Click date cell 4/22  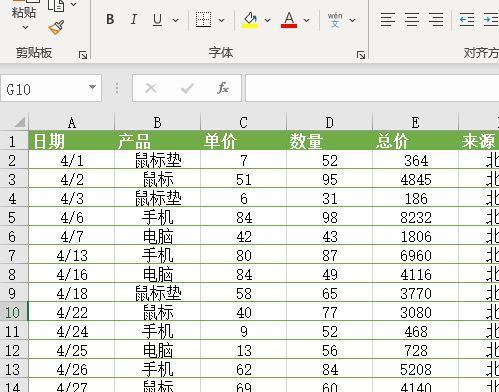72,312
